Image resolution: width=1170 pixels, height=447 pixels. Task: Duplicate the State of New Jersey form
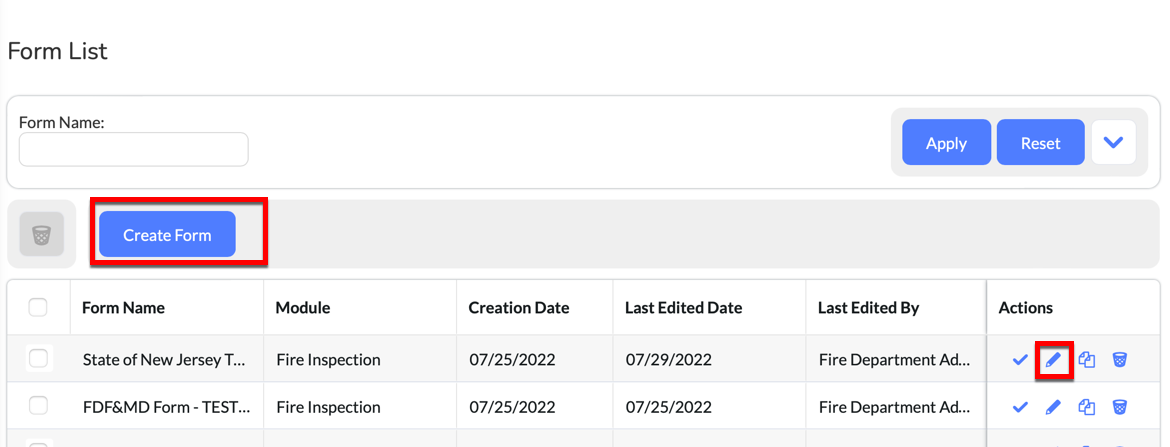(1086, 360)
